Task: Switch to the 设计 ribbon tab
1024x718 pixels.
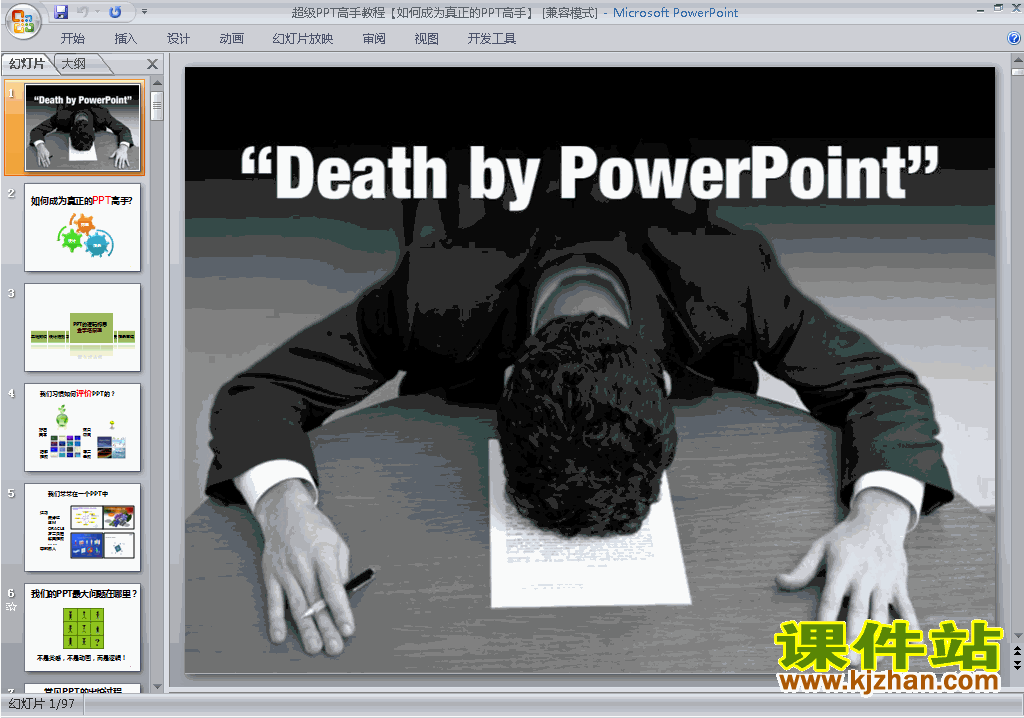Action: tap(178, 39)
